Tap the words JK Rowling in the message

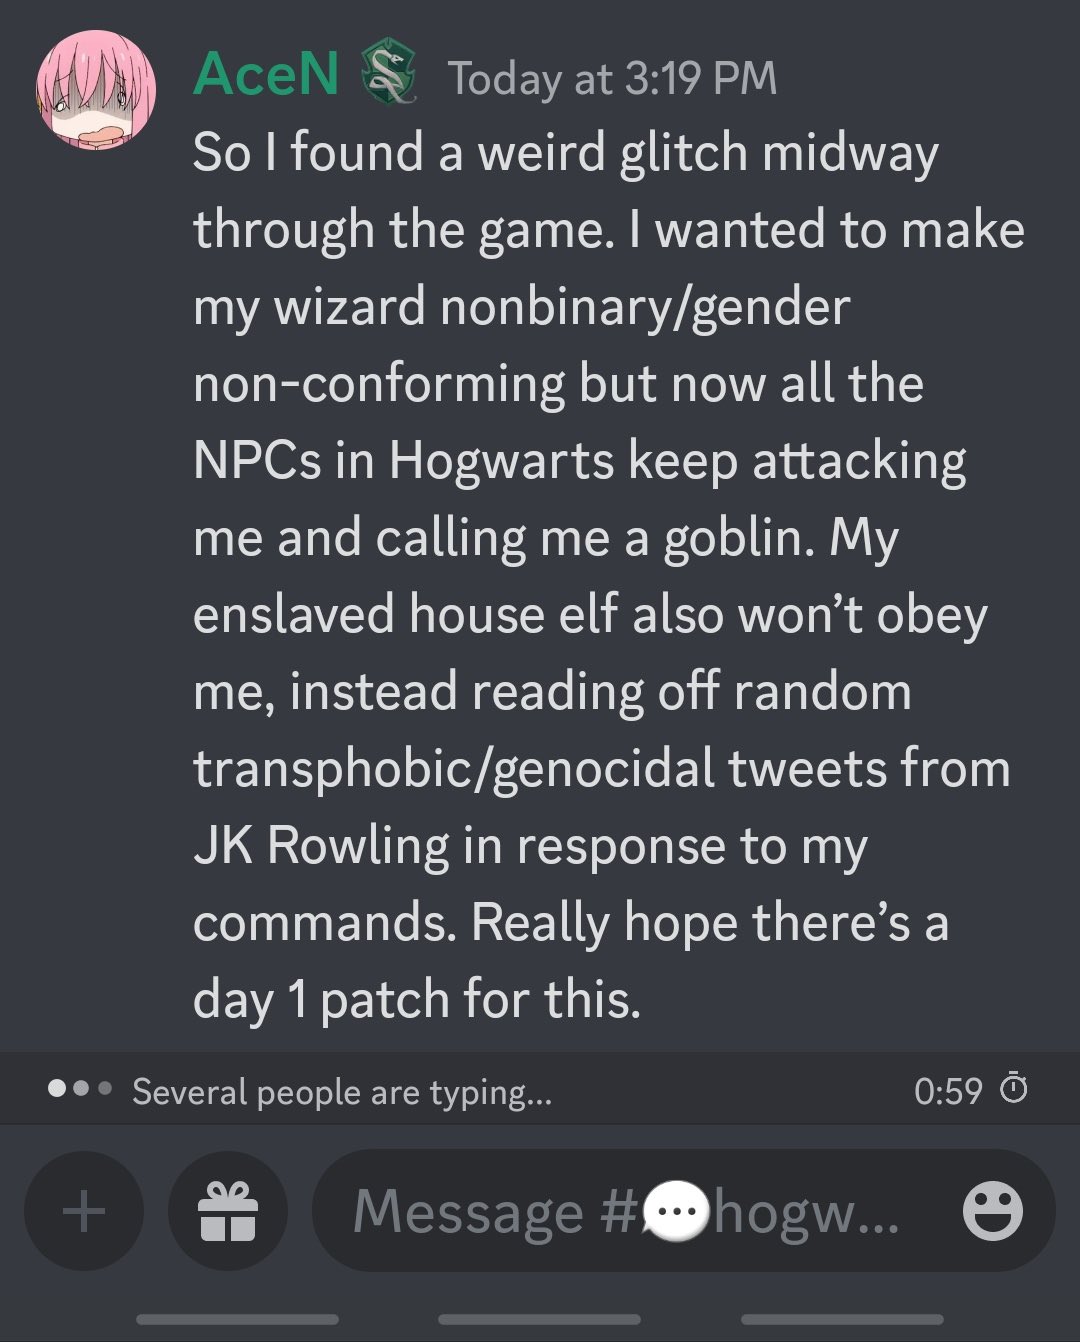point(322,846)
